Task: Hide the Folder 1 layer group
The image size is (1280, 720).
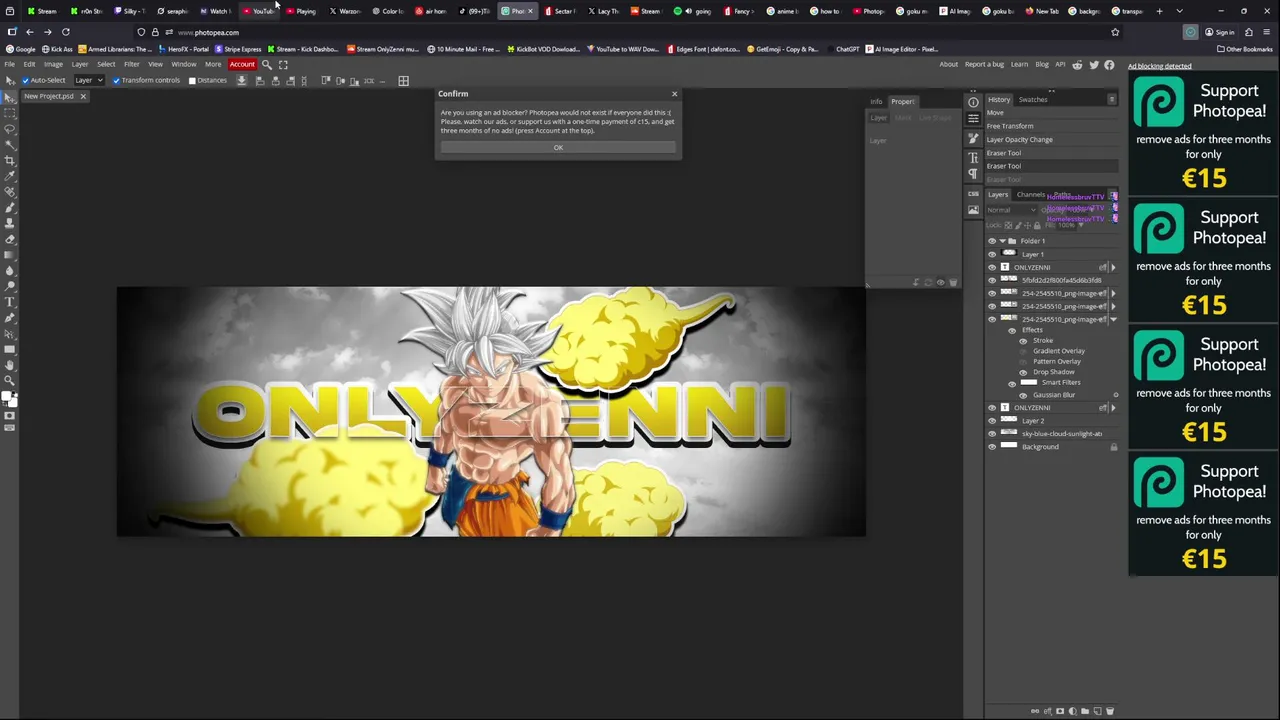Action: [992, 241]
